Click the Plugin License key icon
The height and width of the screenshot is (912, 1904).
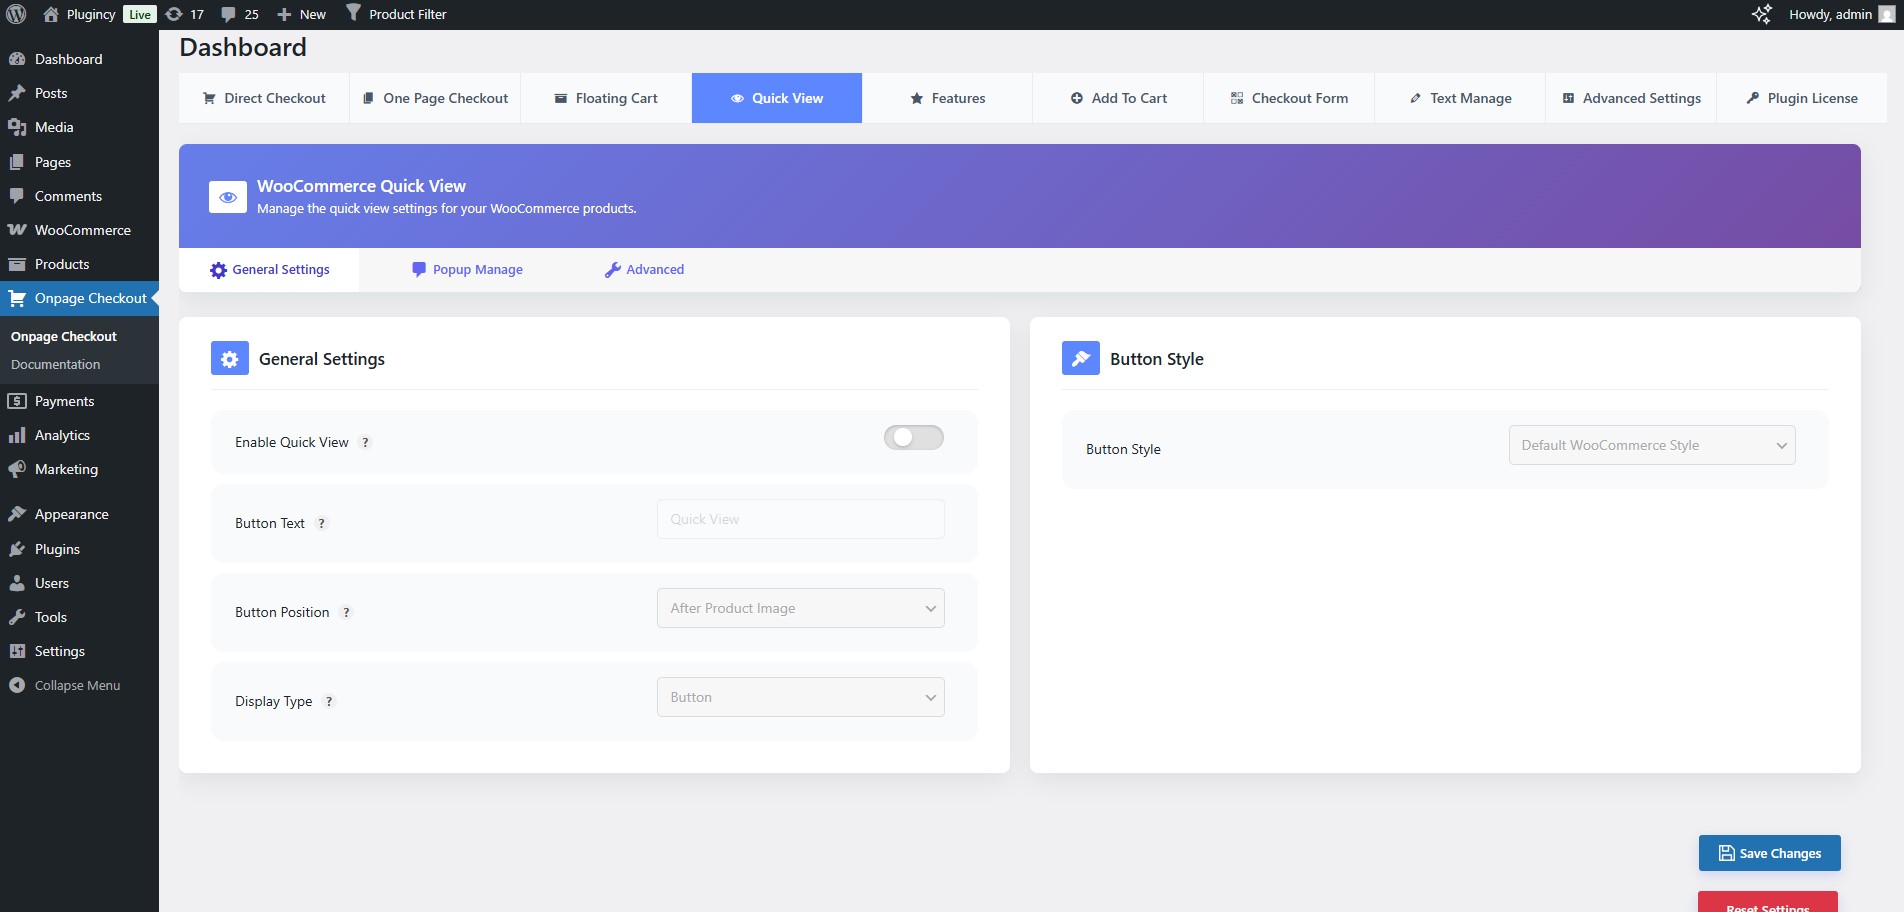1753,98
